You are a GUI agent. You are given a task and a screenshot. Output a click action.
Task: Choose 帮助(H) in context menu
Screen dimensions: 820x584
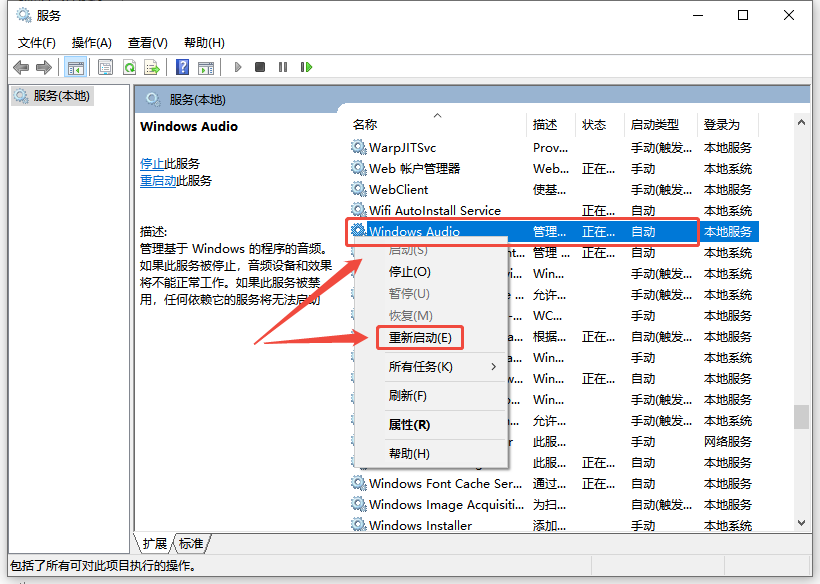409,454
